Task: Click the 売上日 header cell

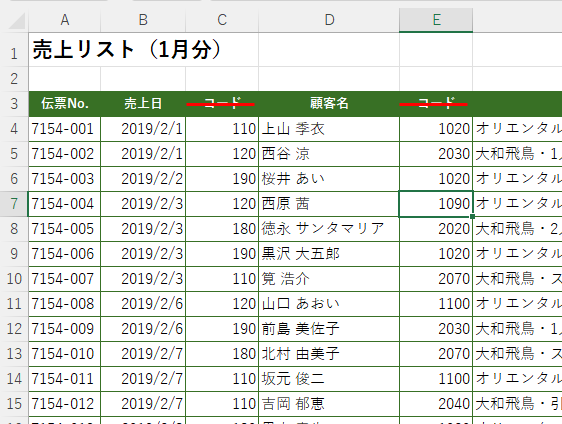Action: [143, 104]
